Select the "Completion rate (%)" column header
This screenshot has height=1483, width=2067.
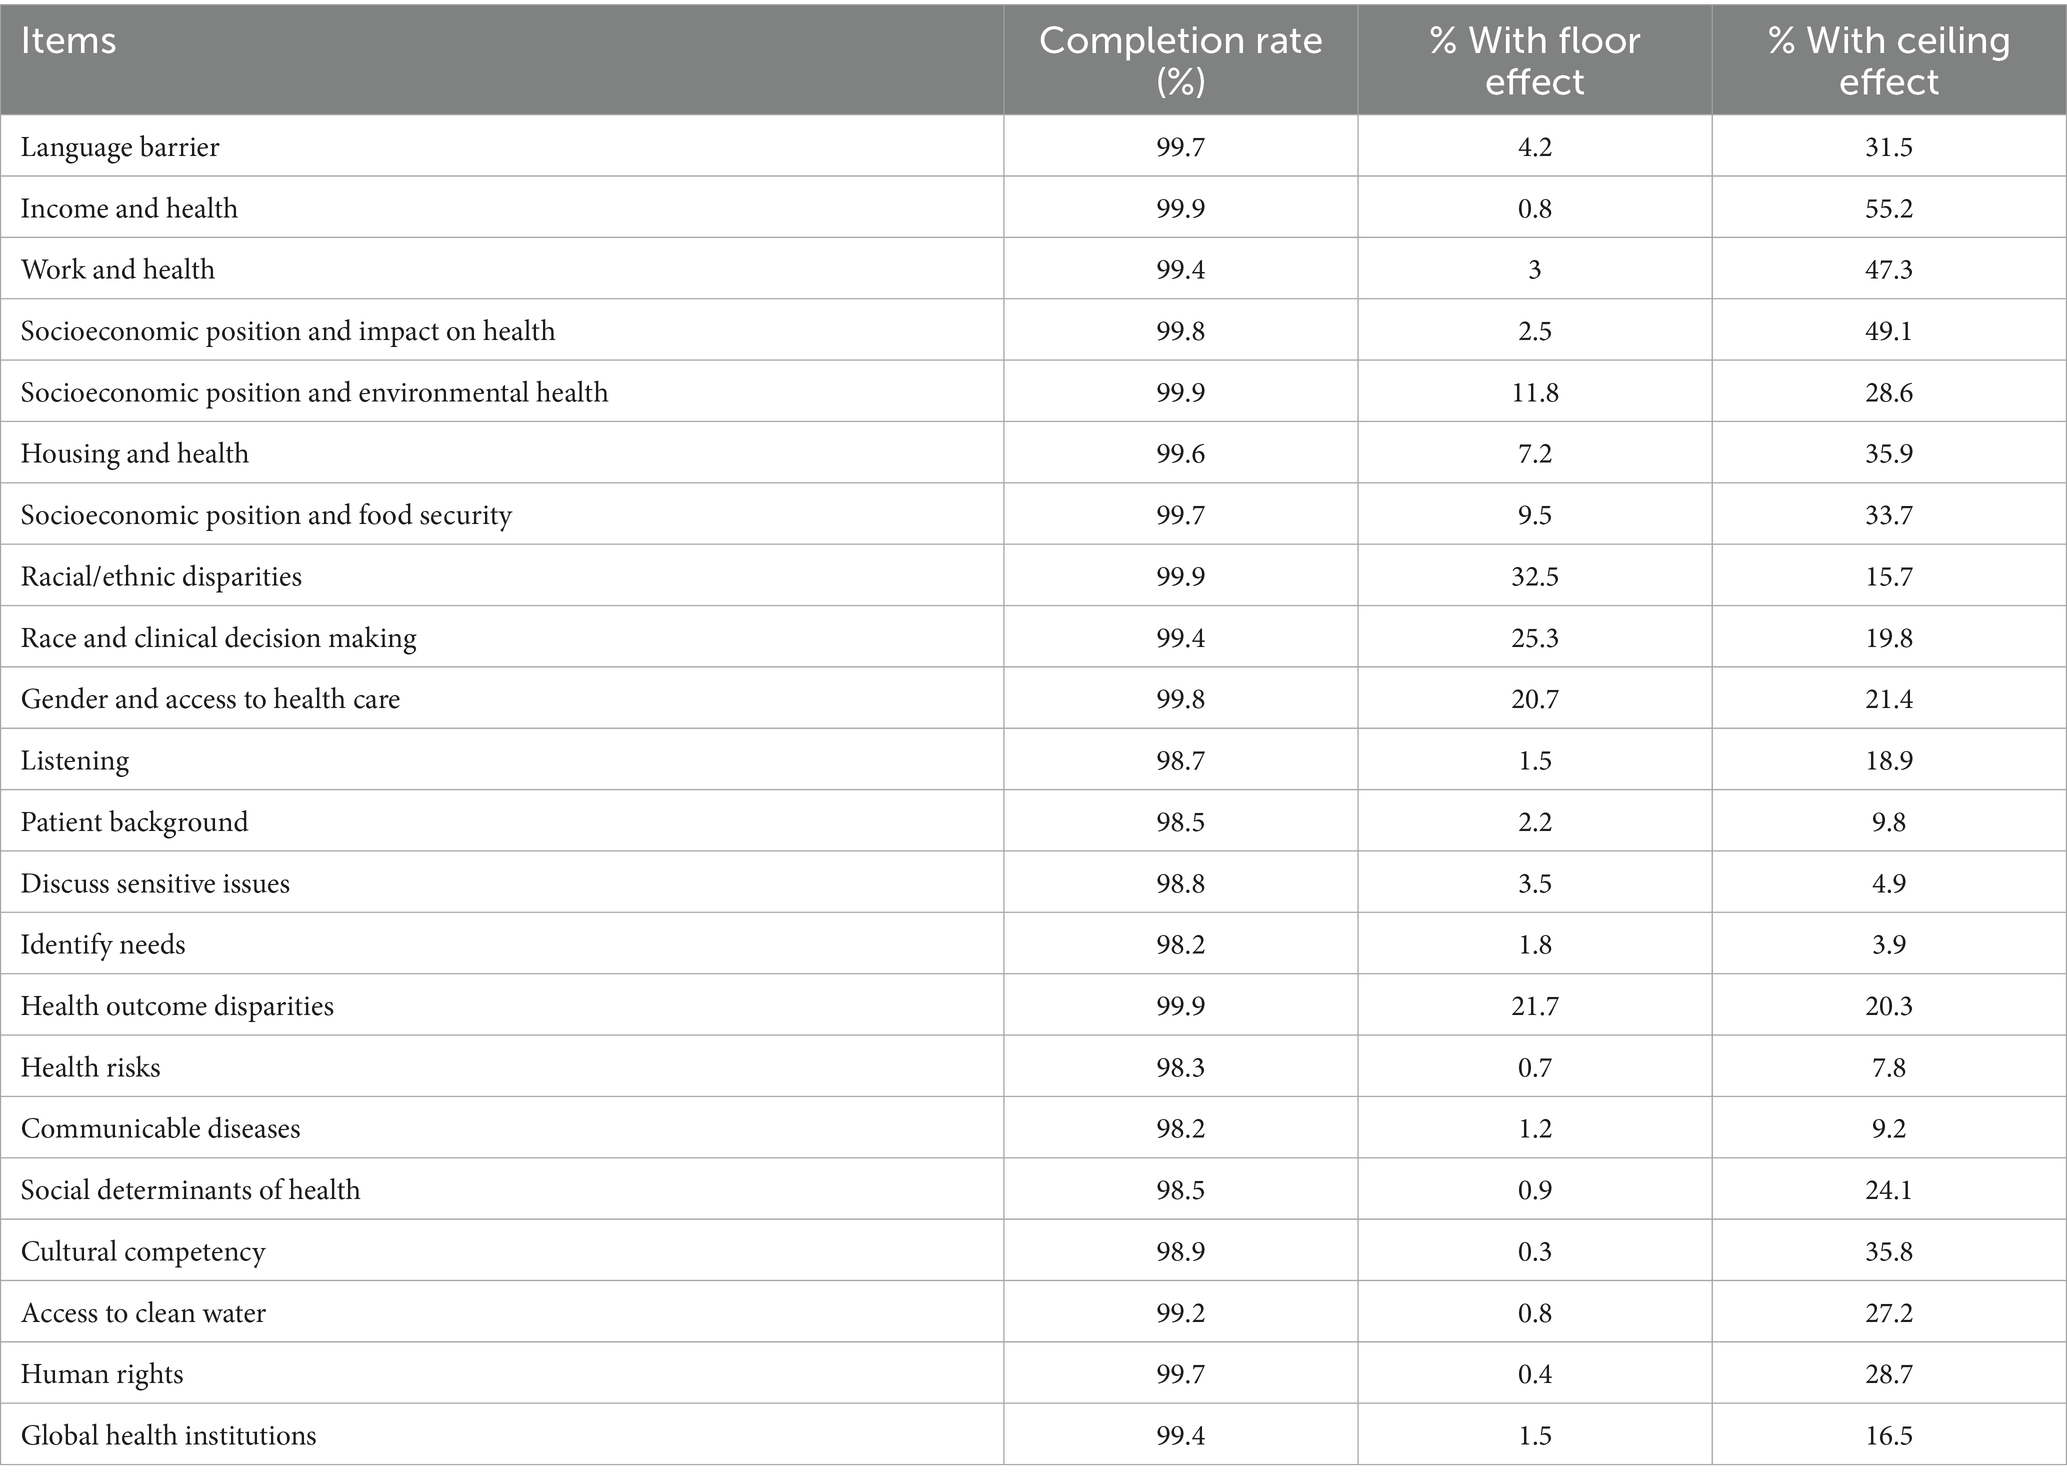click(x=1180, y=60)
